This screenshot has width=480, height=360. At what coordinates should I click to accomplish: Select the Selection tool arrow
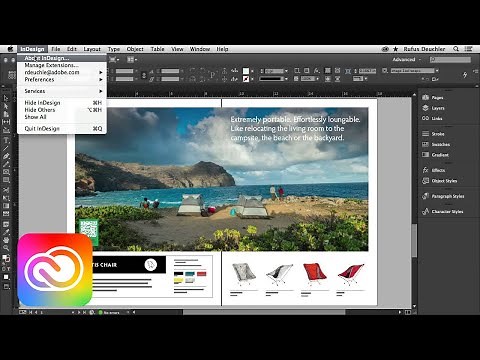click(x=6, y=98)
